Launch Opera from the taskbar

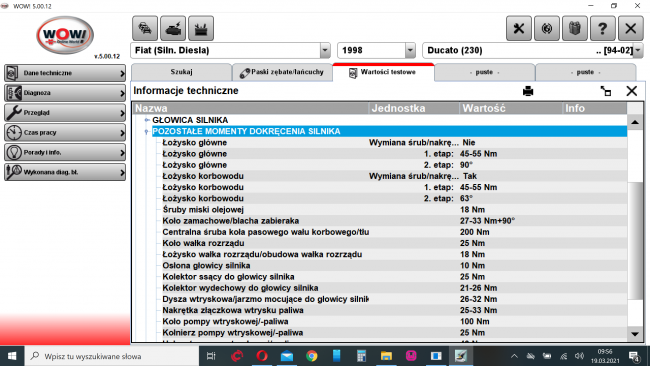(x=262, y=356)
